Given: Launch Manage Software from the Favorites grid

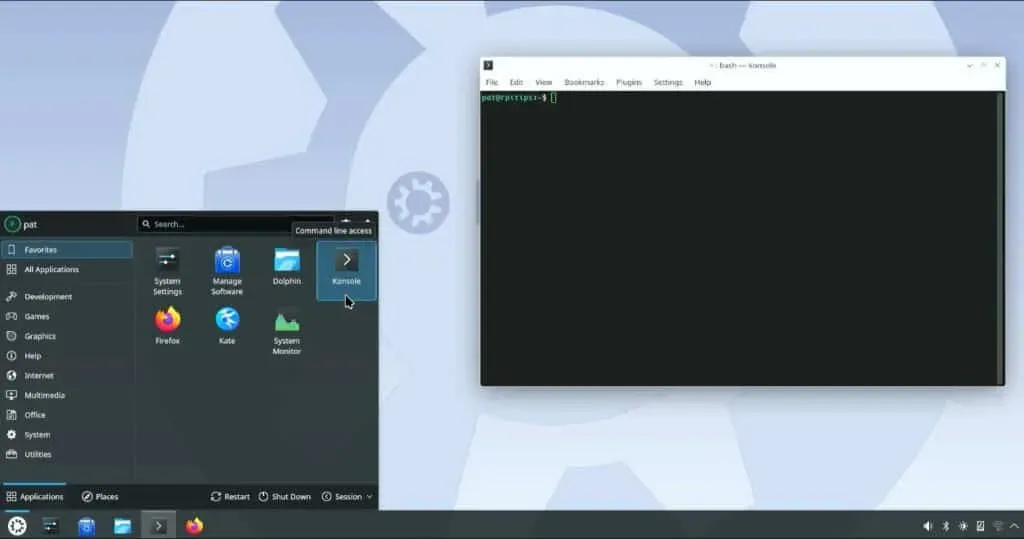Looking at the screenshot, I should 227,272.
